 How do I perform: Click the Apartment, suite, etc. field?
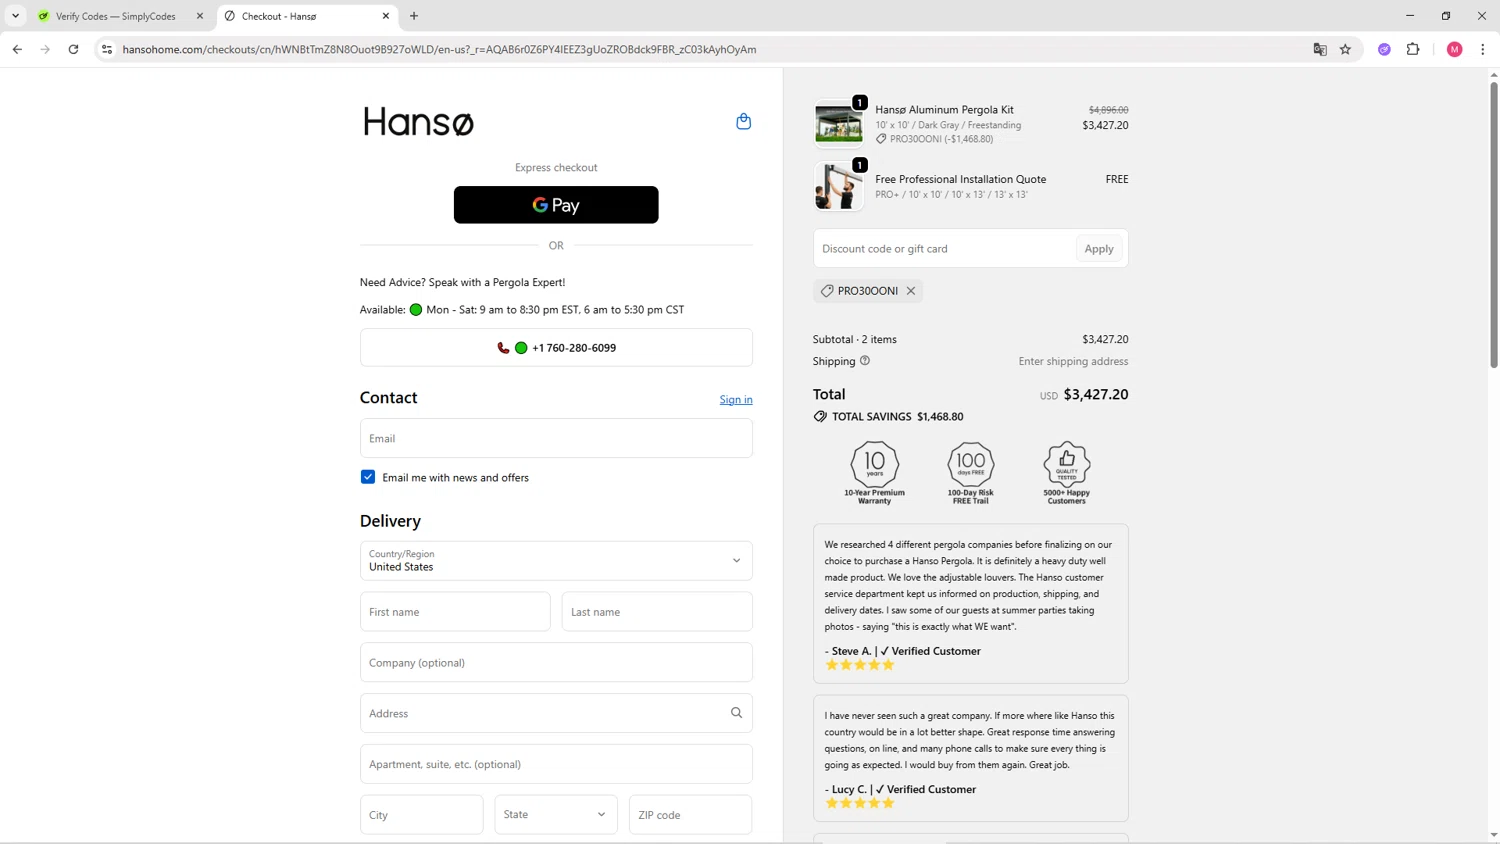pos(556,764)
